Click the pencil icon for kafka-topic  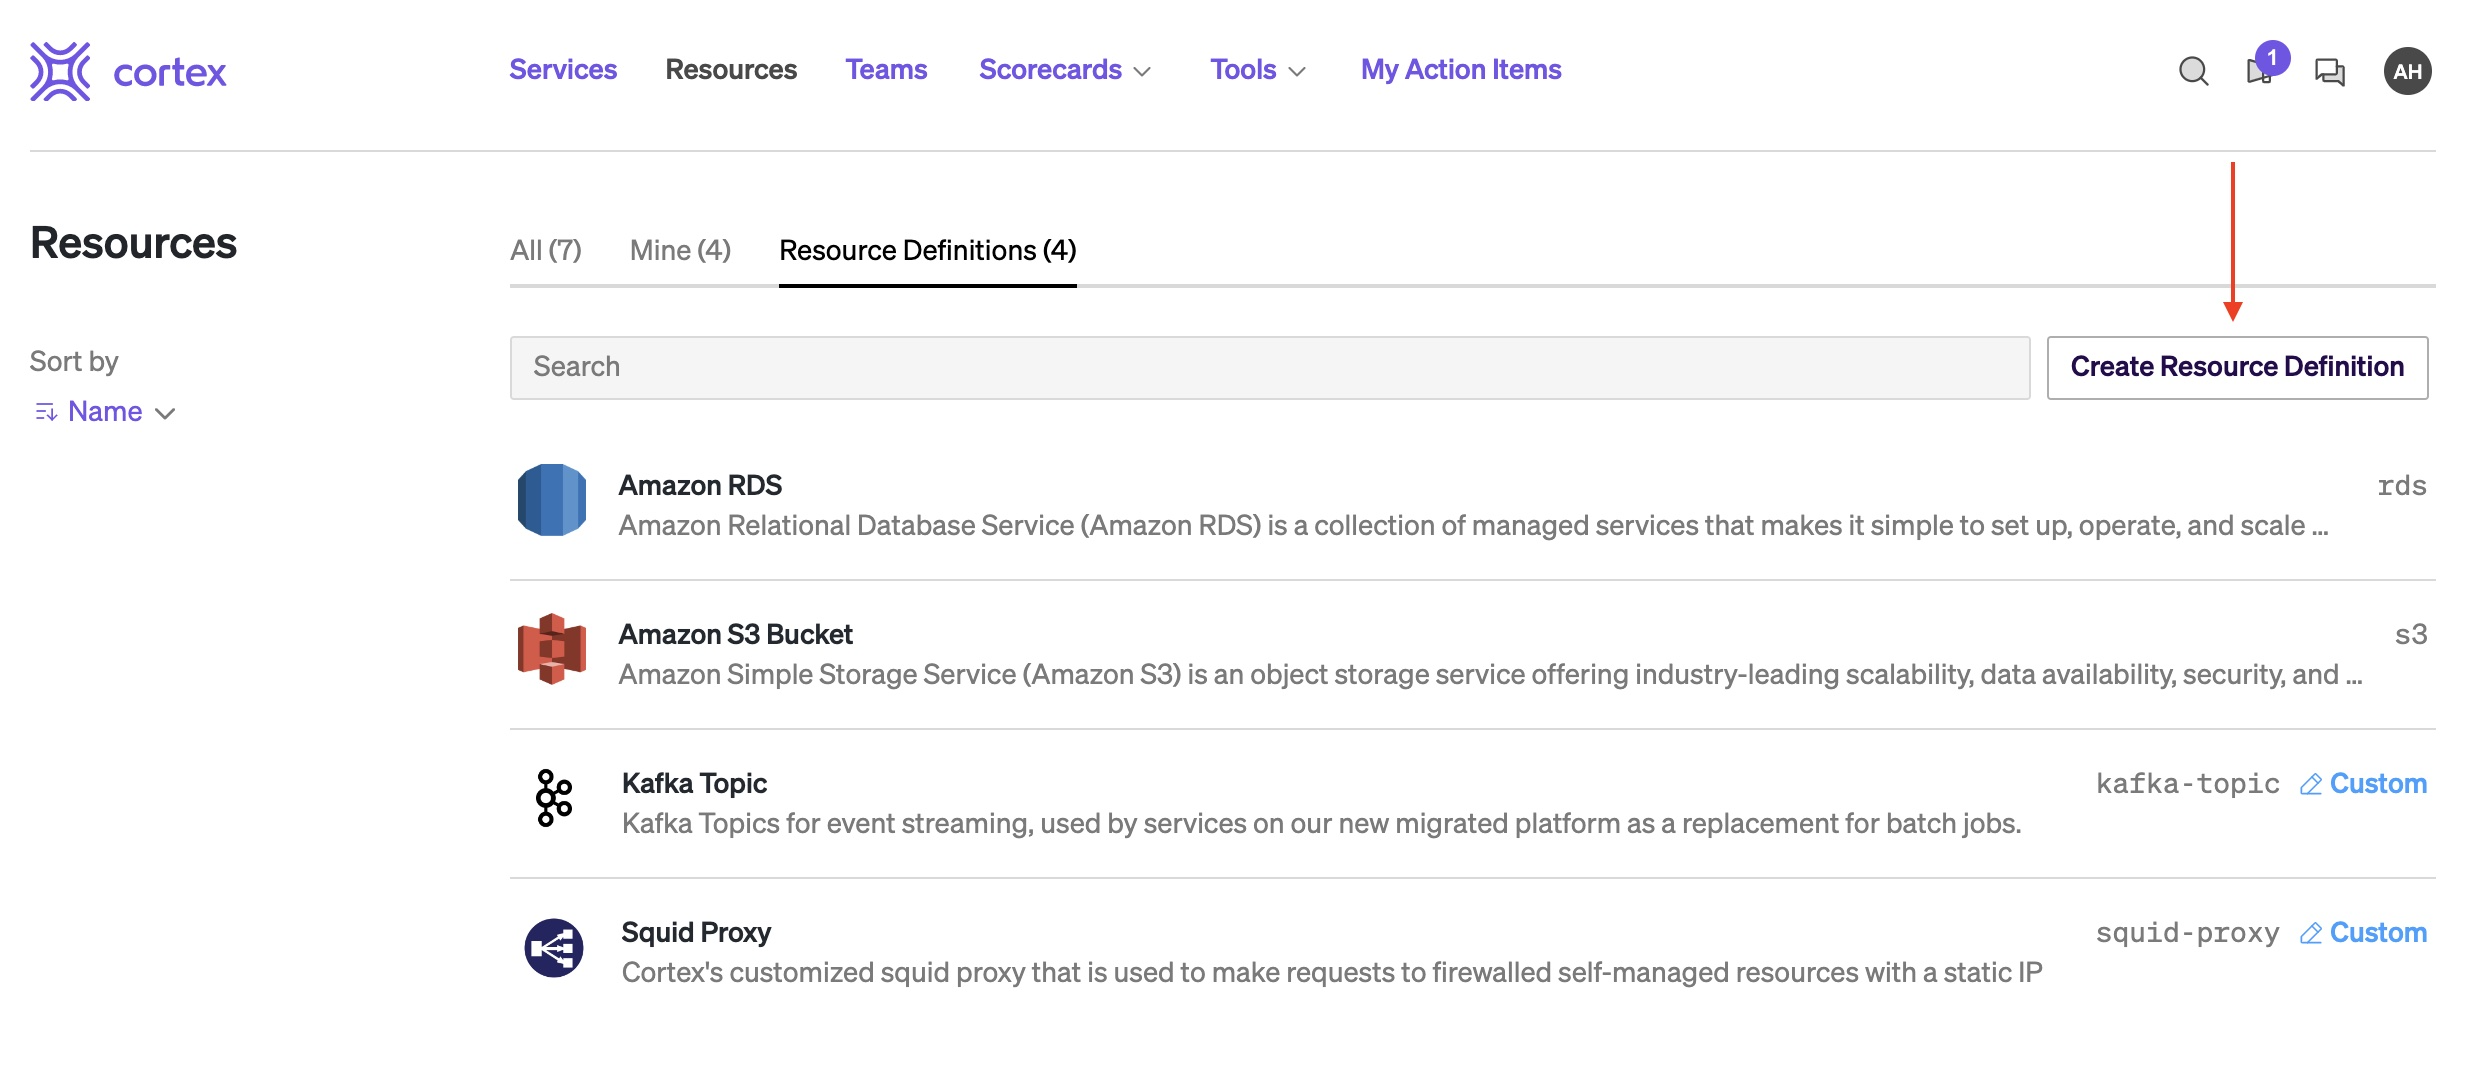(x=2310, y=784)
